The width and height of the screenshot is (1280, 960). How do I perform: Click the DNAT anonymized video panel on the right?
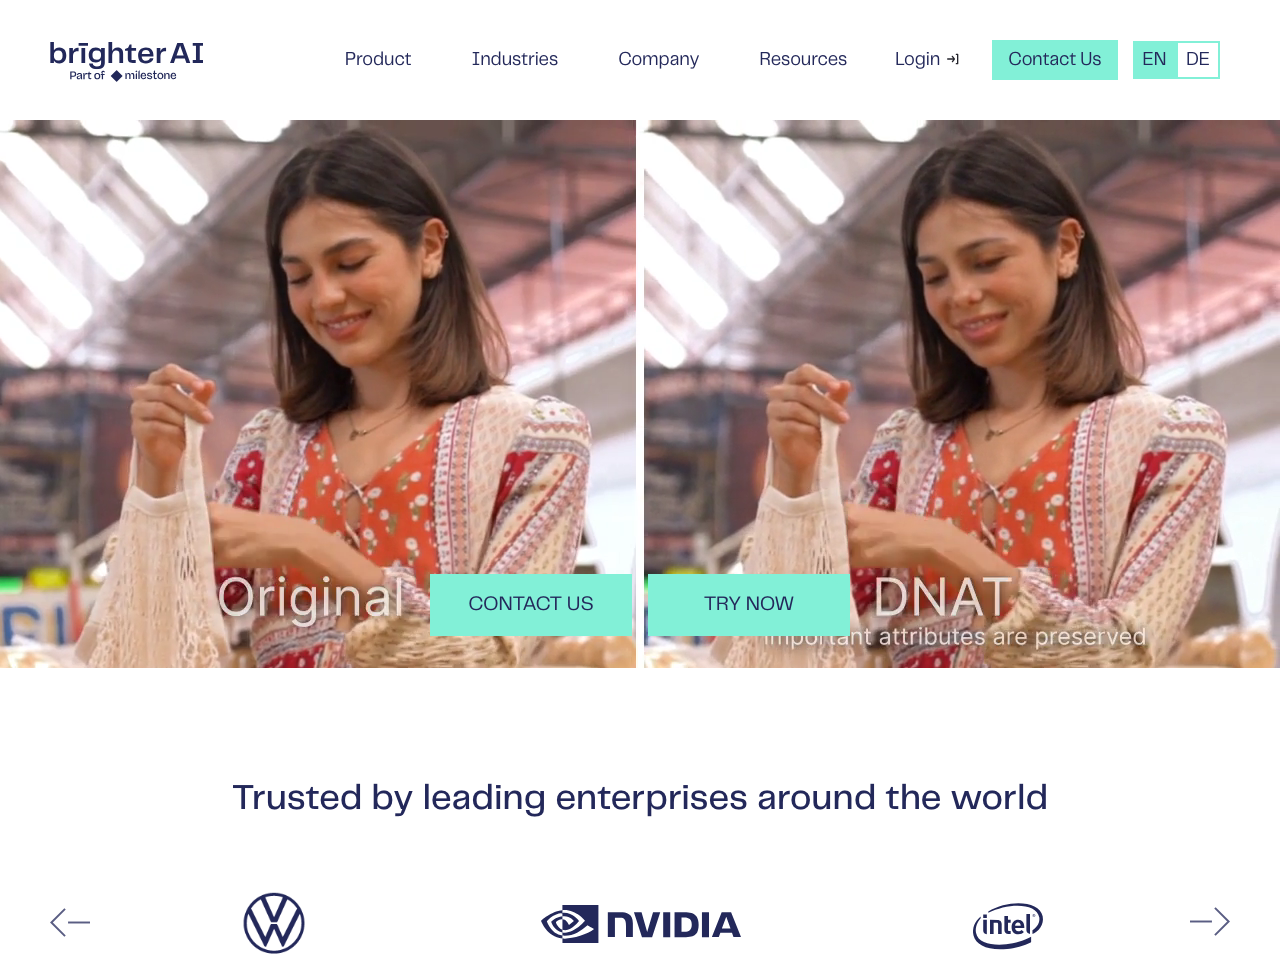click(962, 394)
